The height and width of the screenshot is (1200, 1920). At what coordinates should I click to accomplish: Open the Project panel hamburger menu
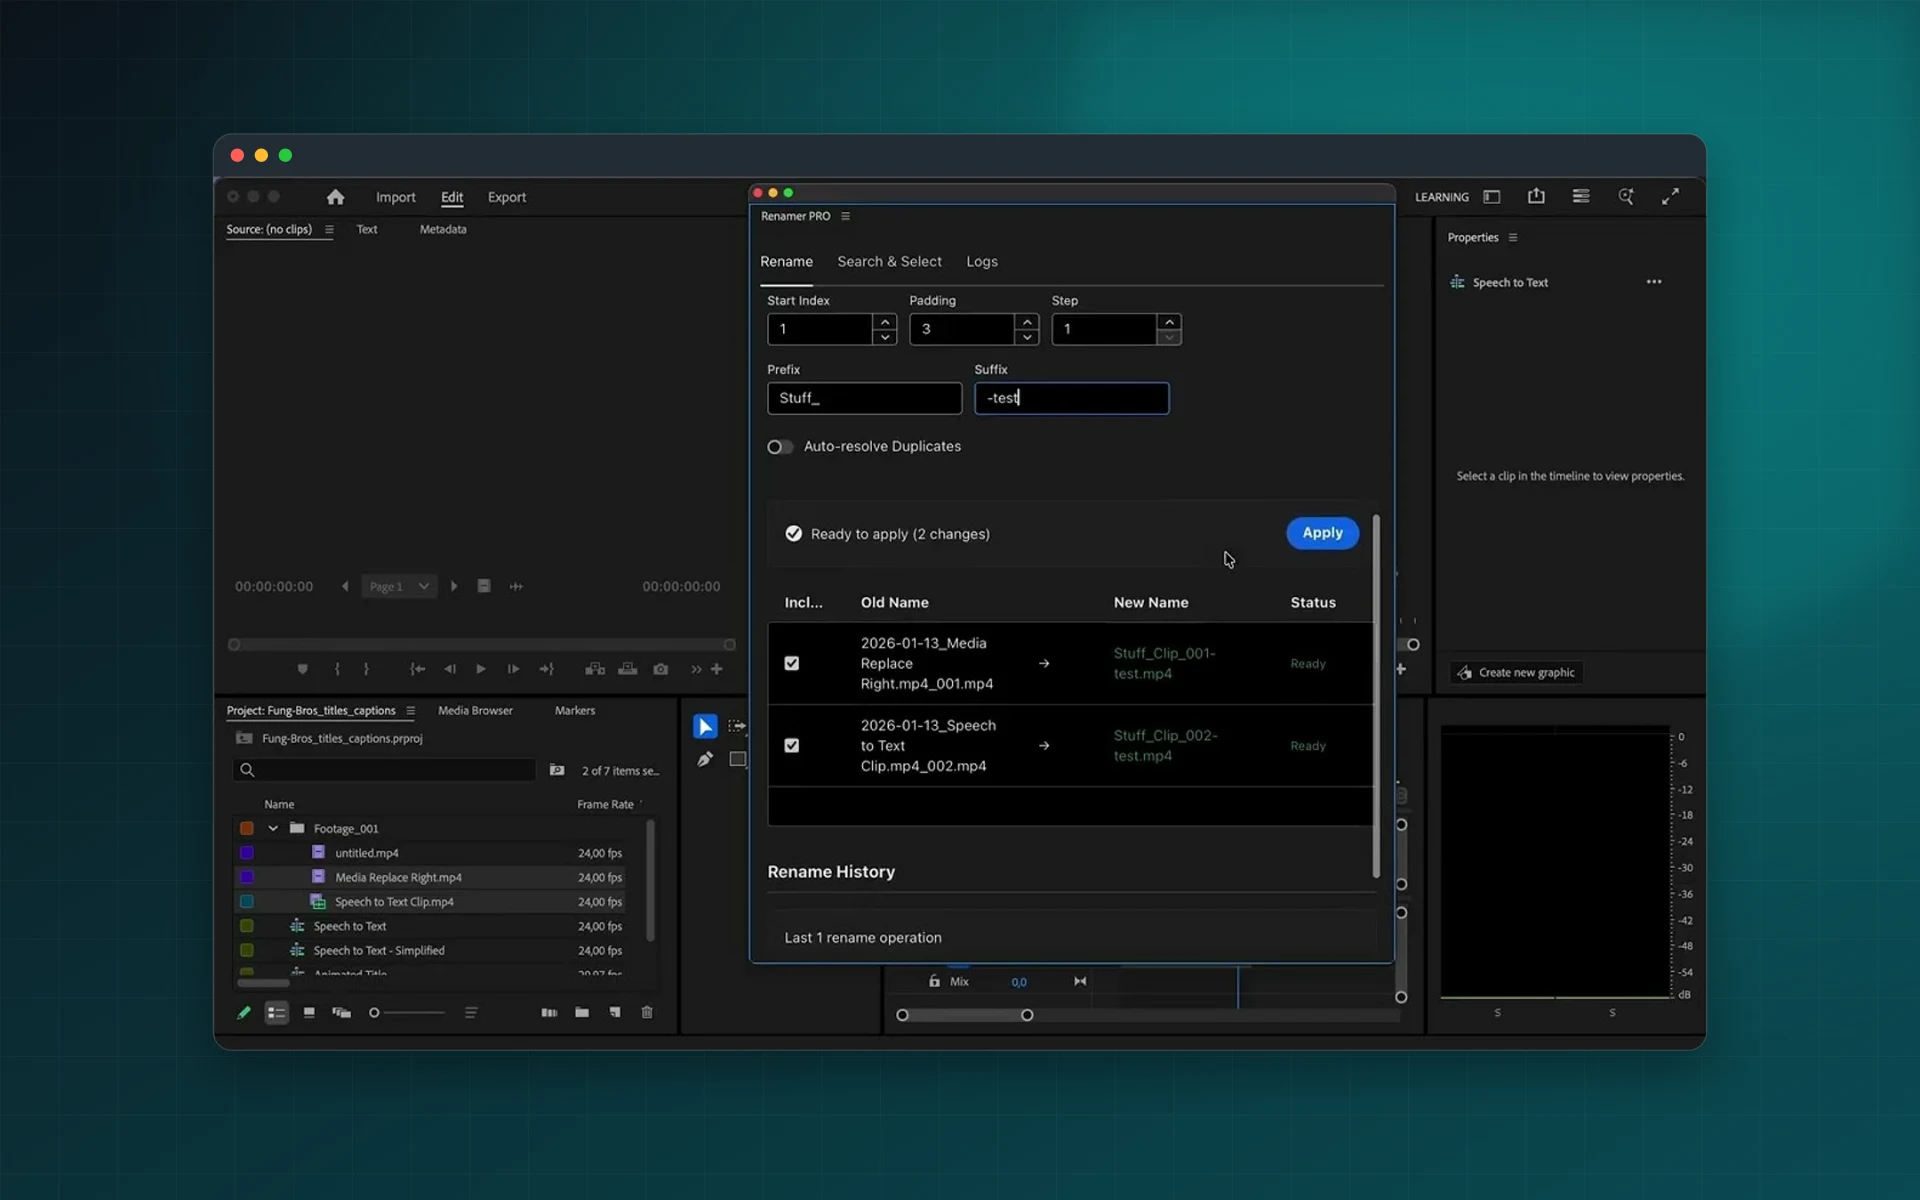click(410, 711)
